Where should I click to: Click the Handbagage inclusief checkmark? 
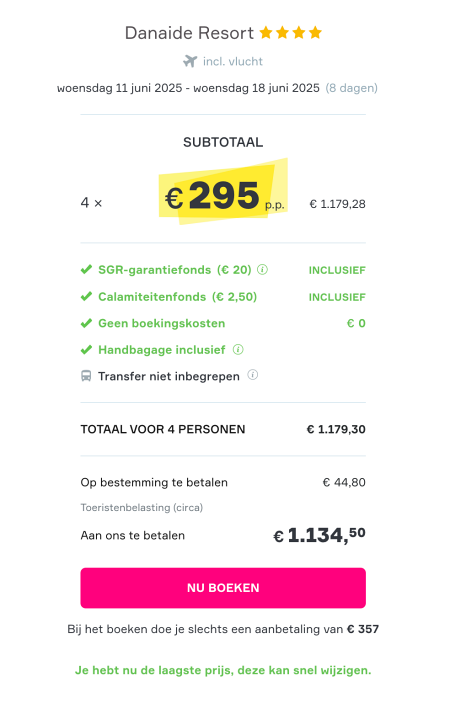[86, 350]
